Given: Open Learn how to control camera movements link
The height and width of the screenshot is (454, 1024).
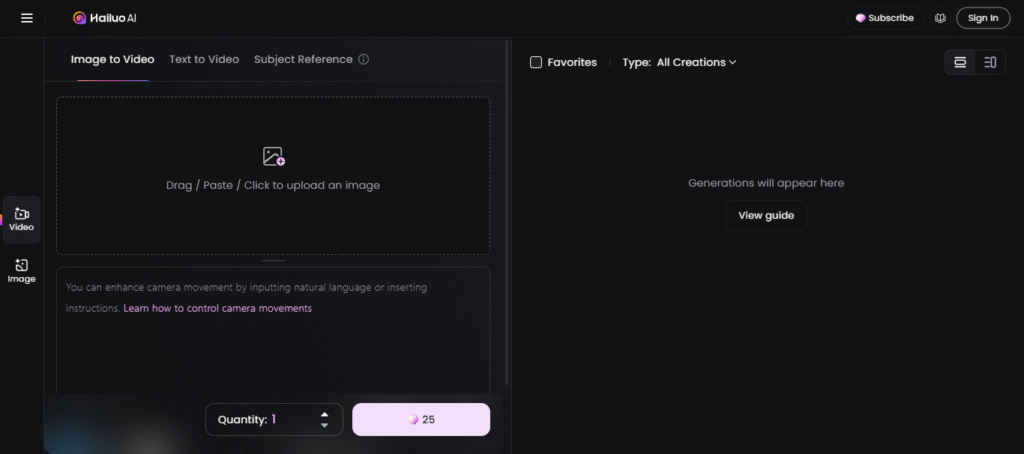Looking at the screenshot, I should (217, 308).
